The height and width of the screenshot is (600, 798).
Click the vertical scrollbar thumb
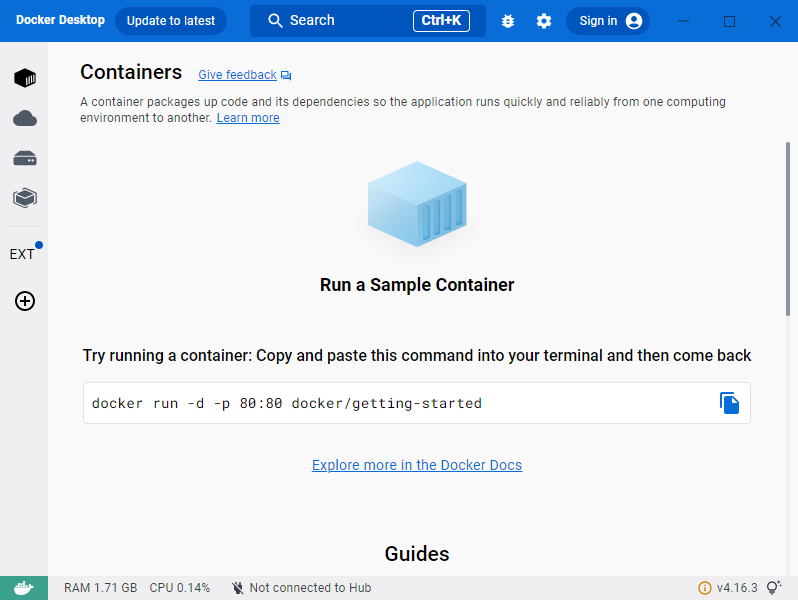(788, 229)
